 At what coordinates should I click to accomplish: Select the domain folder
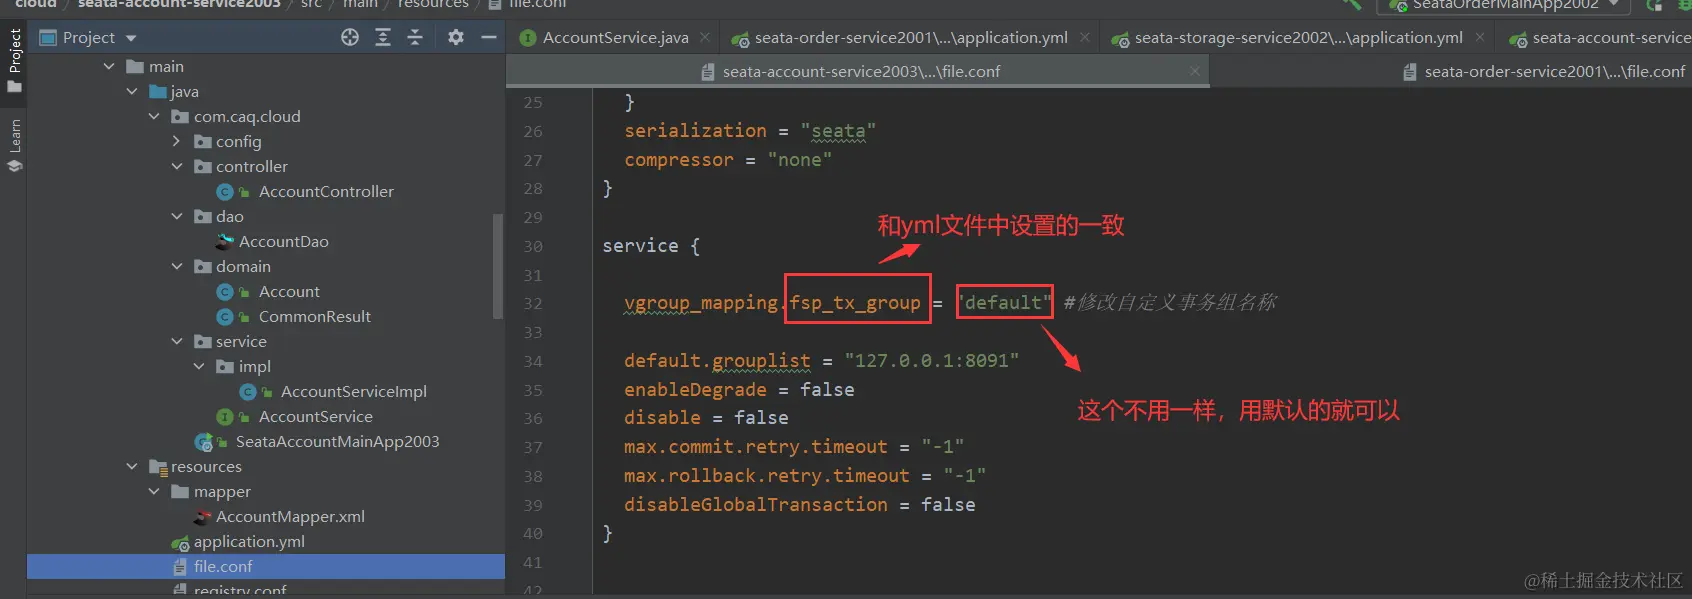click(243, 266)
